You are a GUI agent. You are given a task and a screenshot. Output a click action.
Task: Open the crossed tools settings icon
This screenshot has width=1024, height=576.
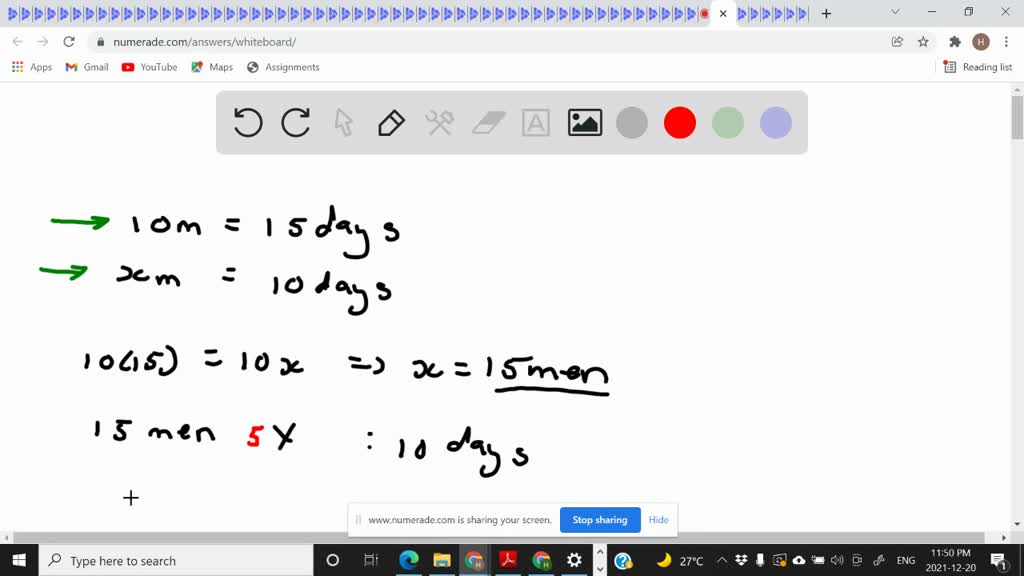(x=440, y=123)
